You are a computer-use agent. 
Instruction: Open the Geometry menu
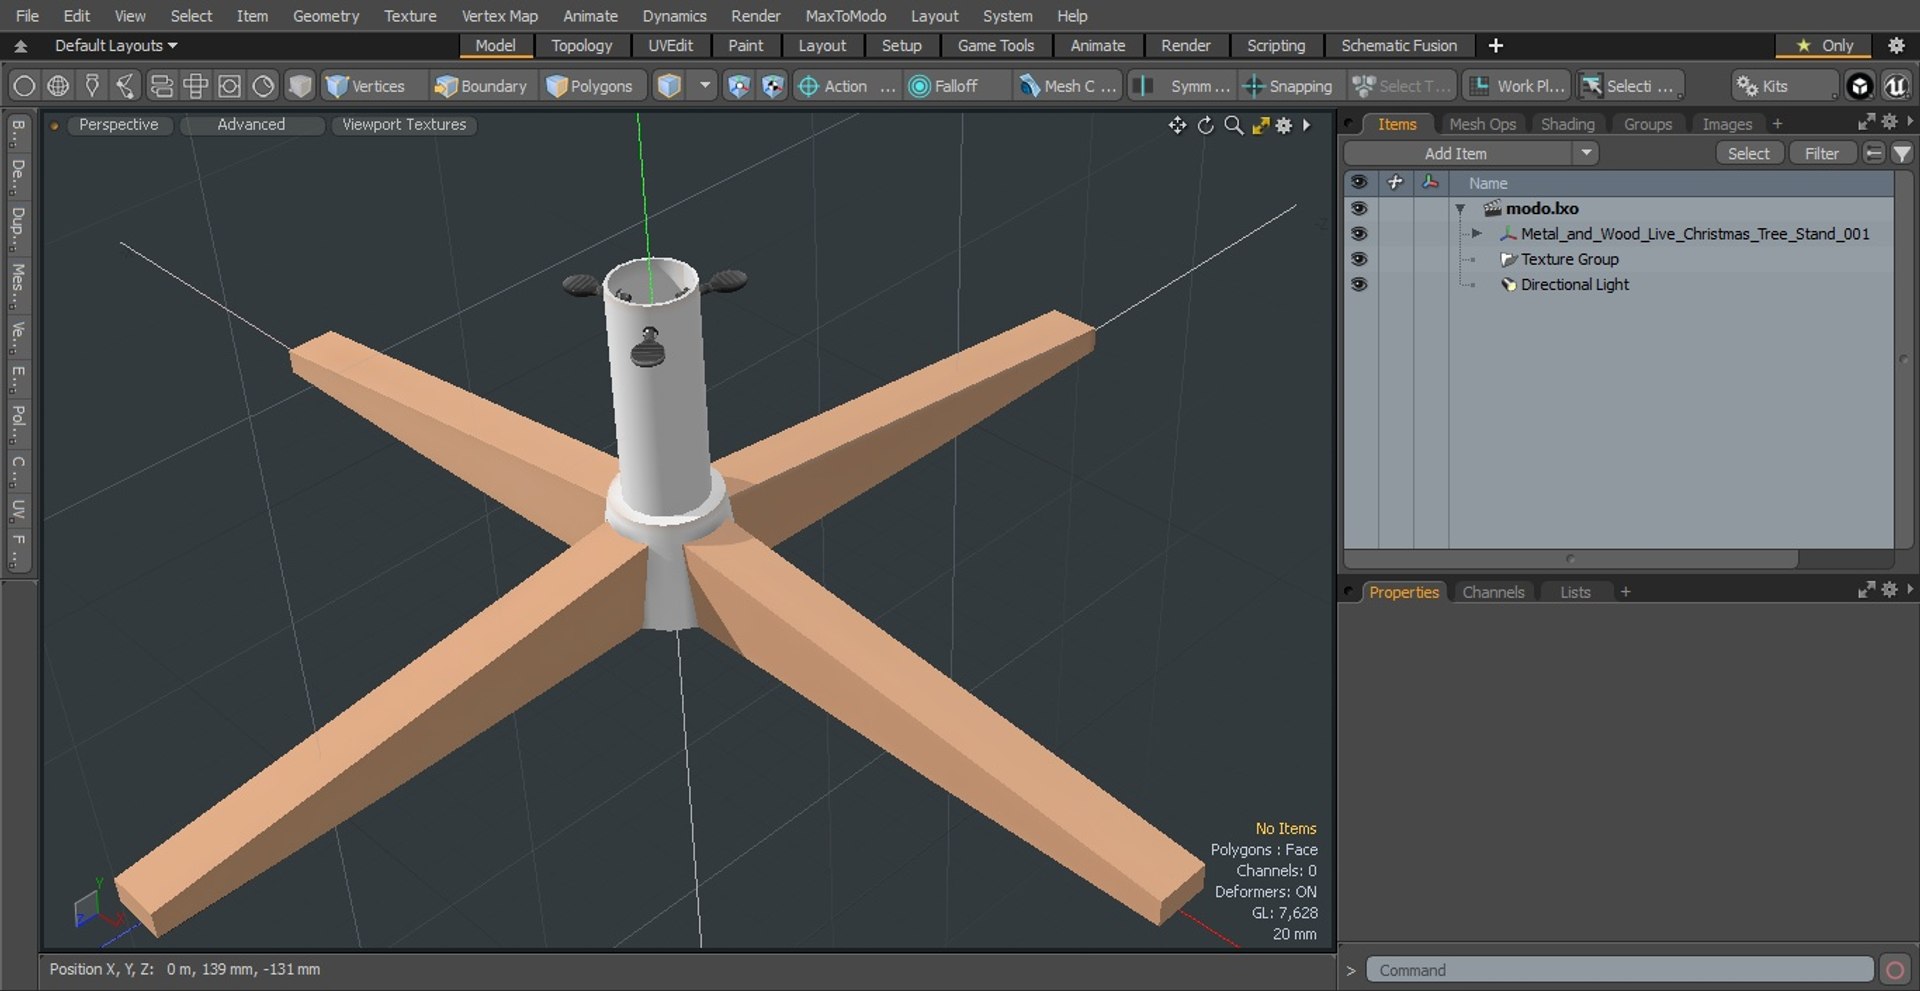(325, 16)
